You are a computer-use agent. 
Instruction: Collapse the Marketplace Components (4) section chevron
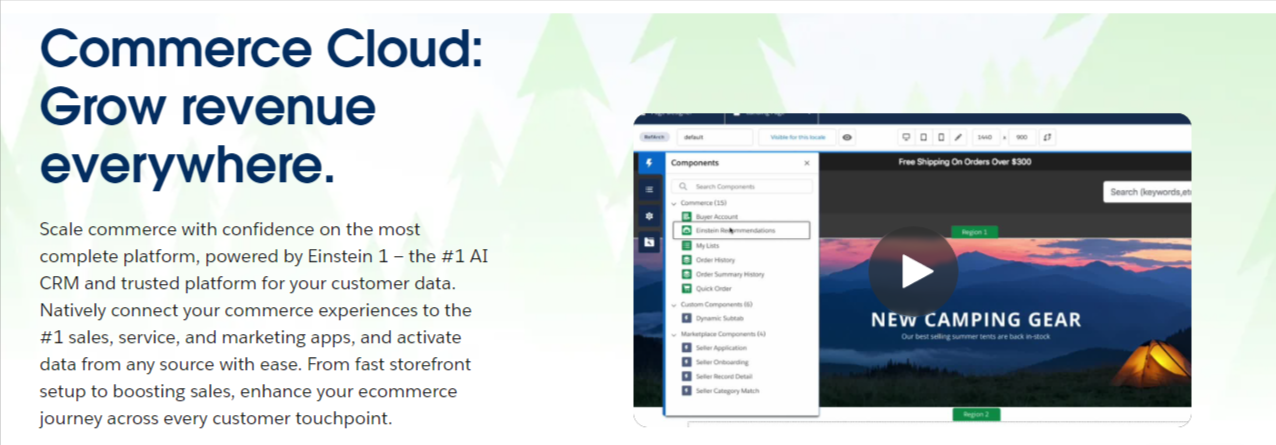coord(674,333)
